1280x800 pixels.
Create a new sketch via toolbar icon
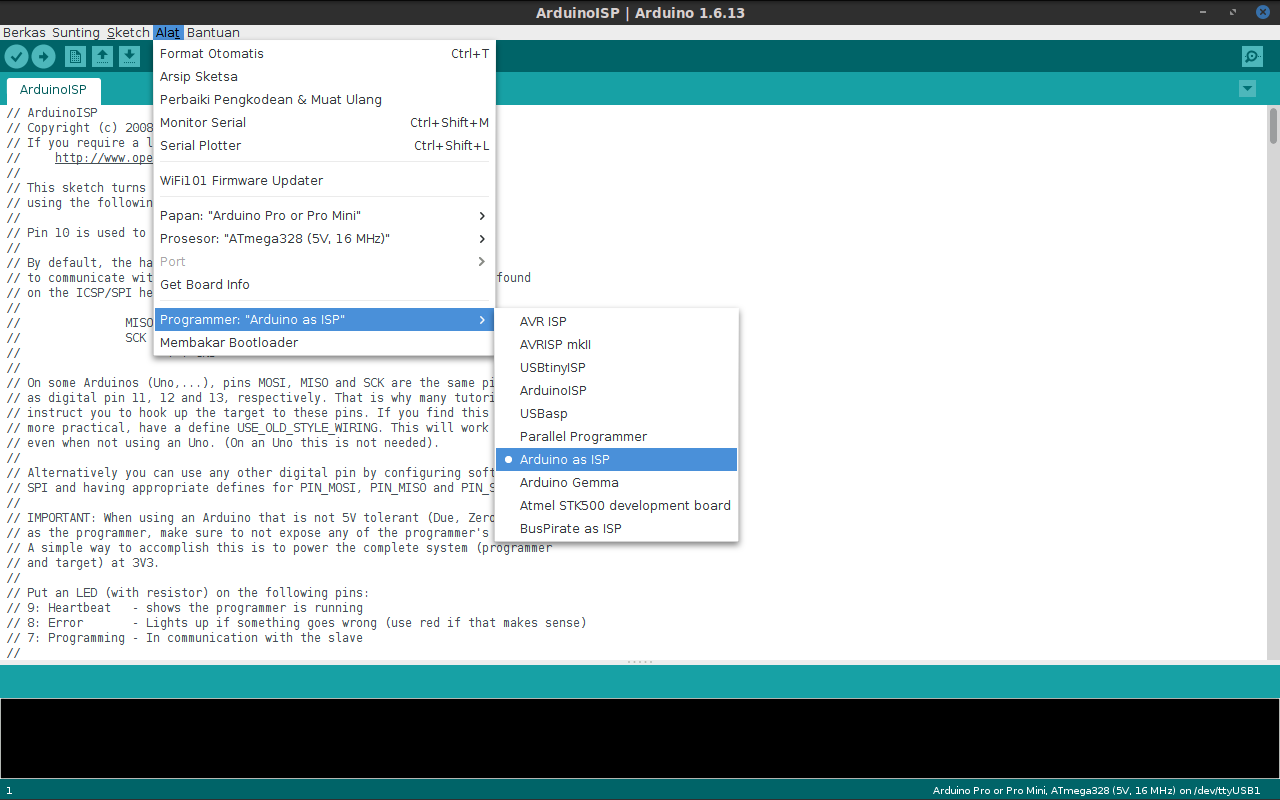[75, 56]
